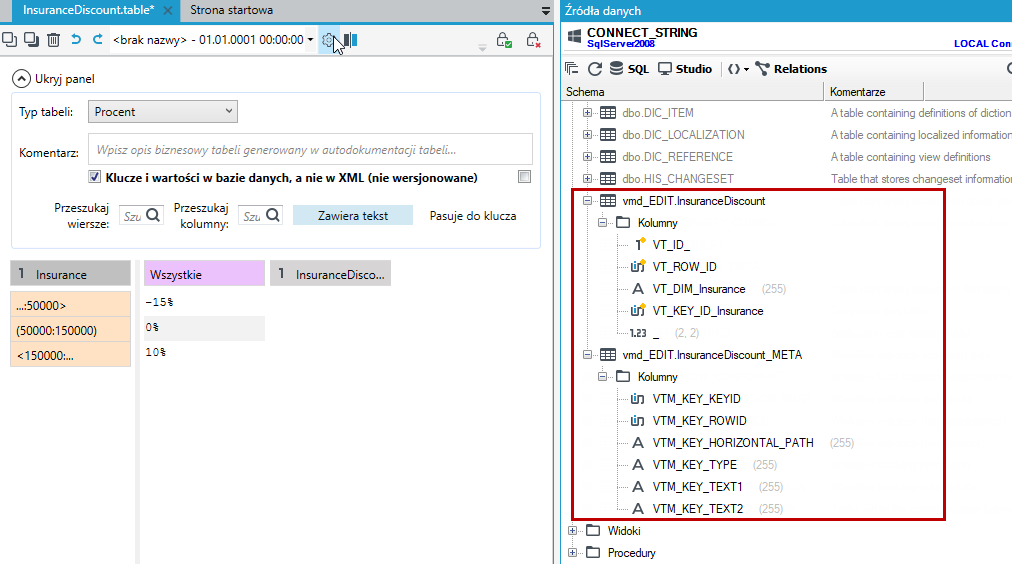
Task: Select the Zawiera tekst search mode
Action: 352,216
